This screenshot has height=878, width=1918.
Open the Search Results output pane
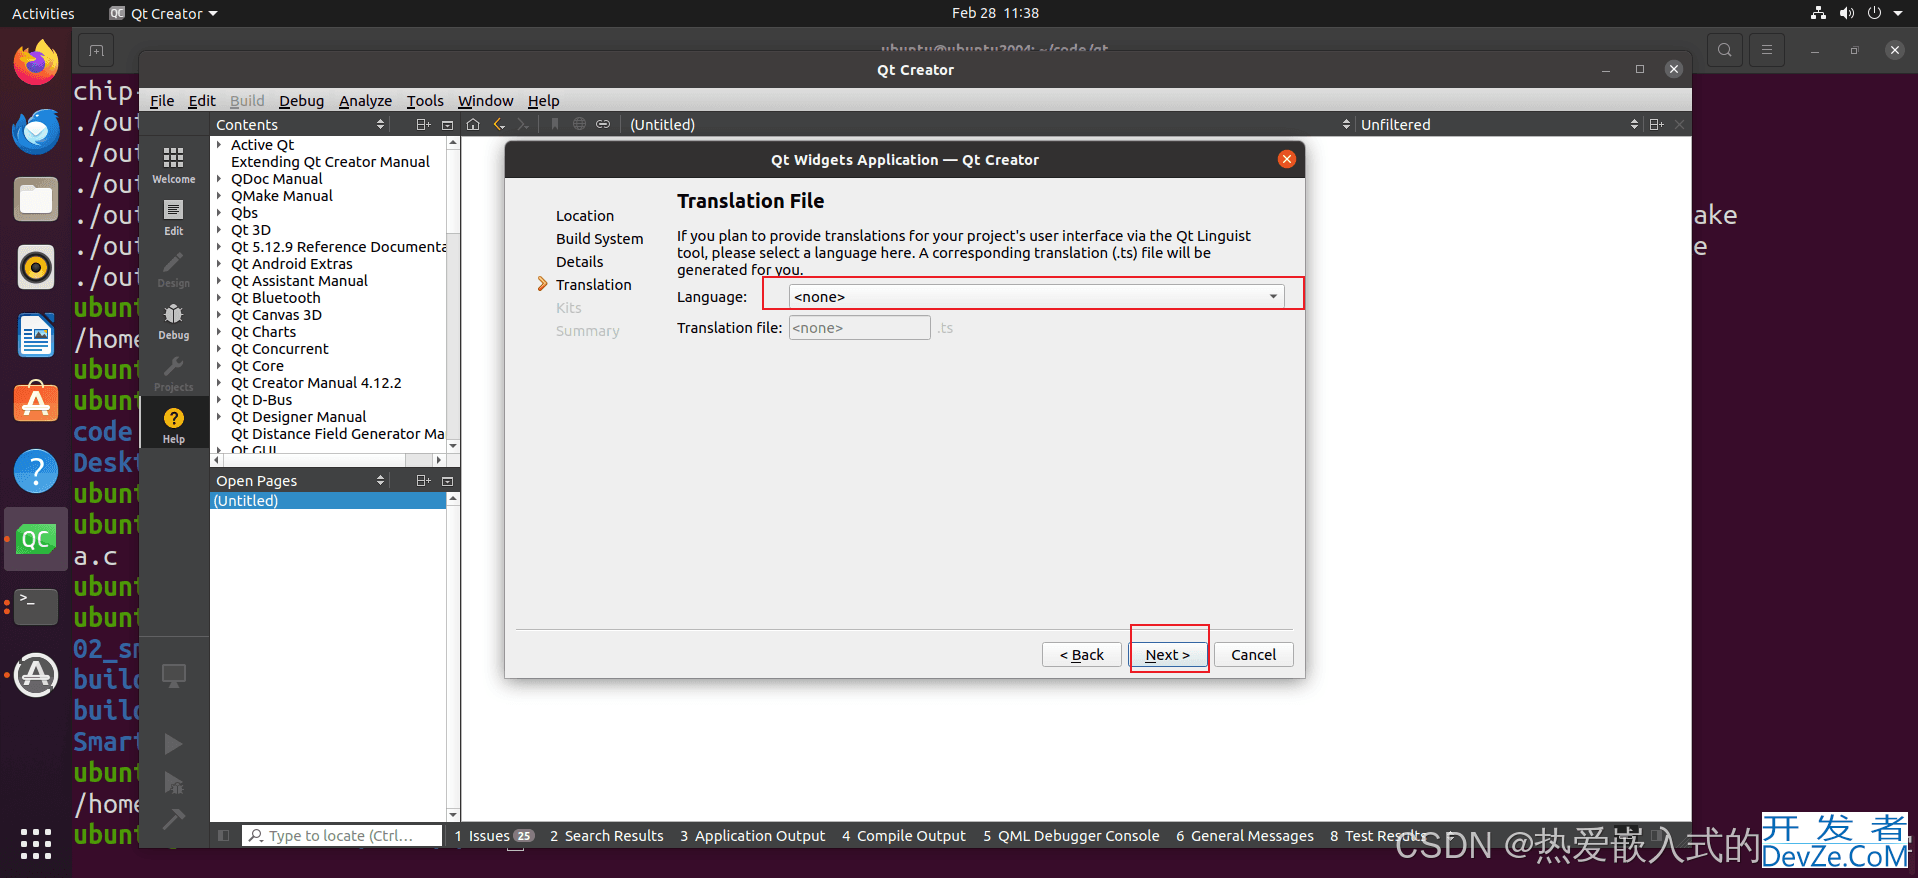606,836
